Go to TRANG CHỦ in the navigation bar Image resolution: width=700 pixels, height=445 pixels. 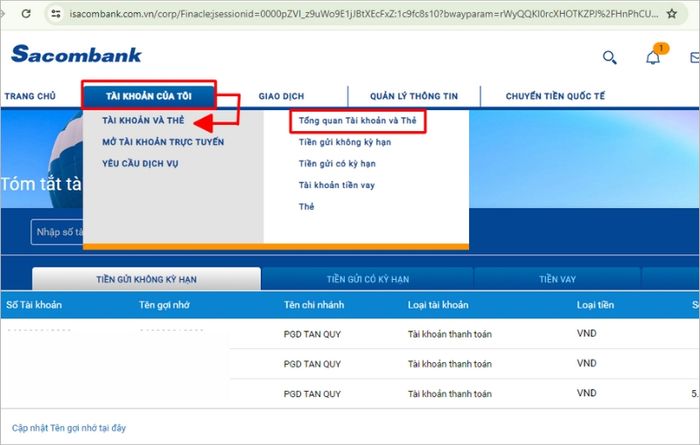tap(29, 96)
